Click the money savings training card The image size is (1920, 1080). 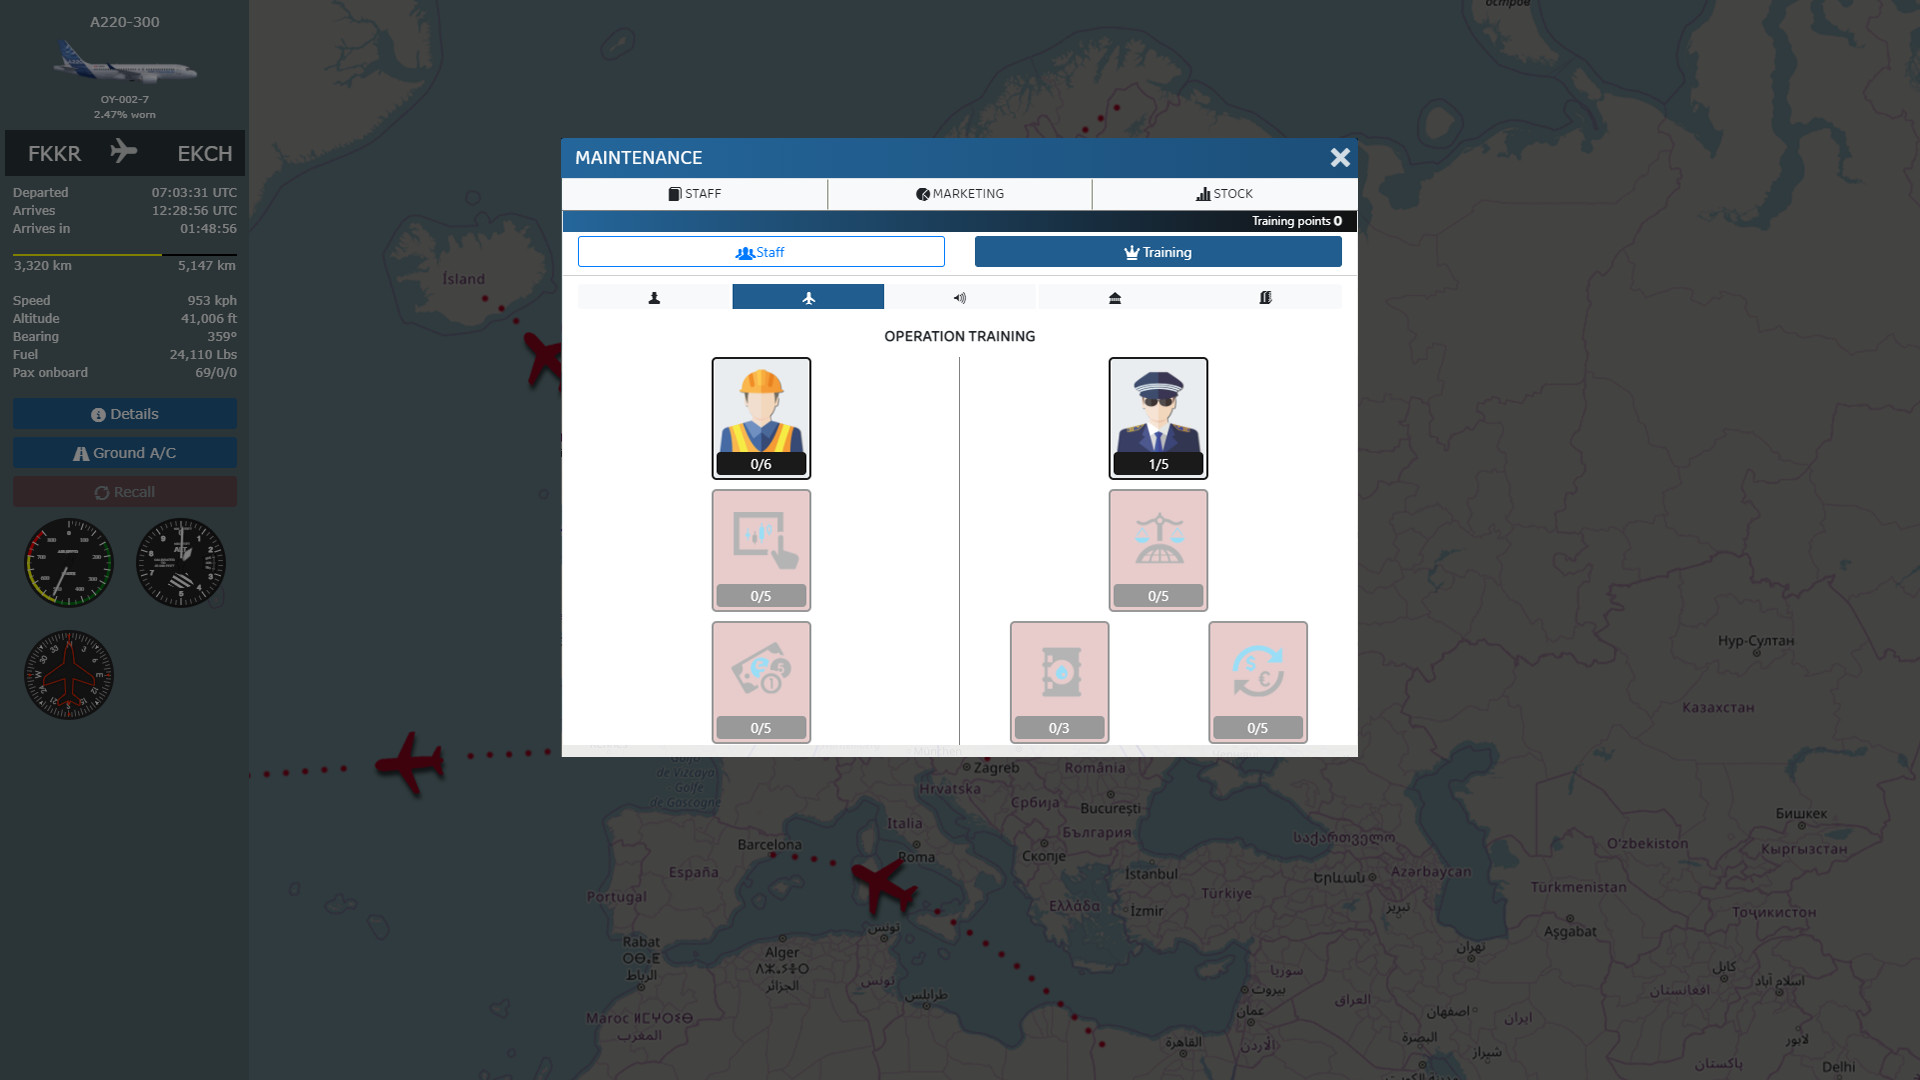pos(761,681)
